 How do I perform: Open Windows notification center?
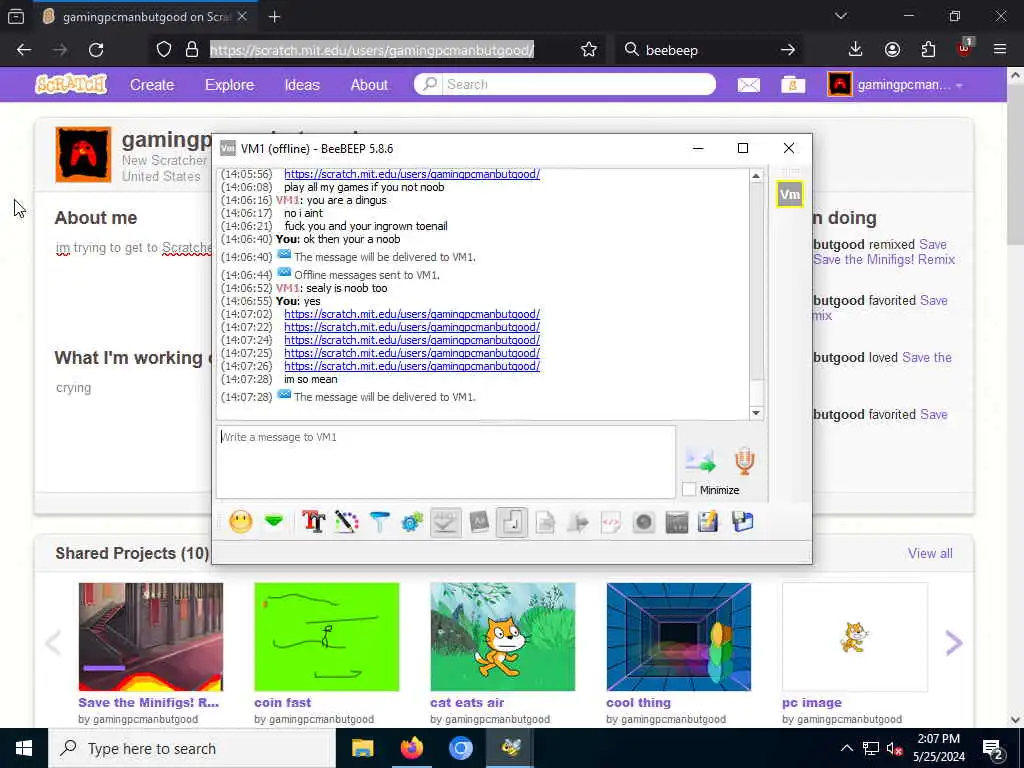tap(993, 748)
